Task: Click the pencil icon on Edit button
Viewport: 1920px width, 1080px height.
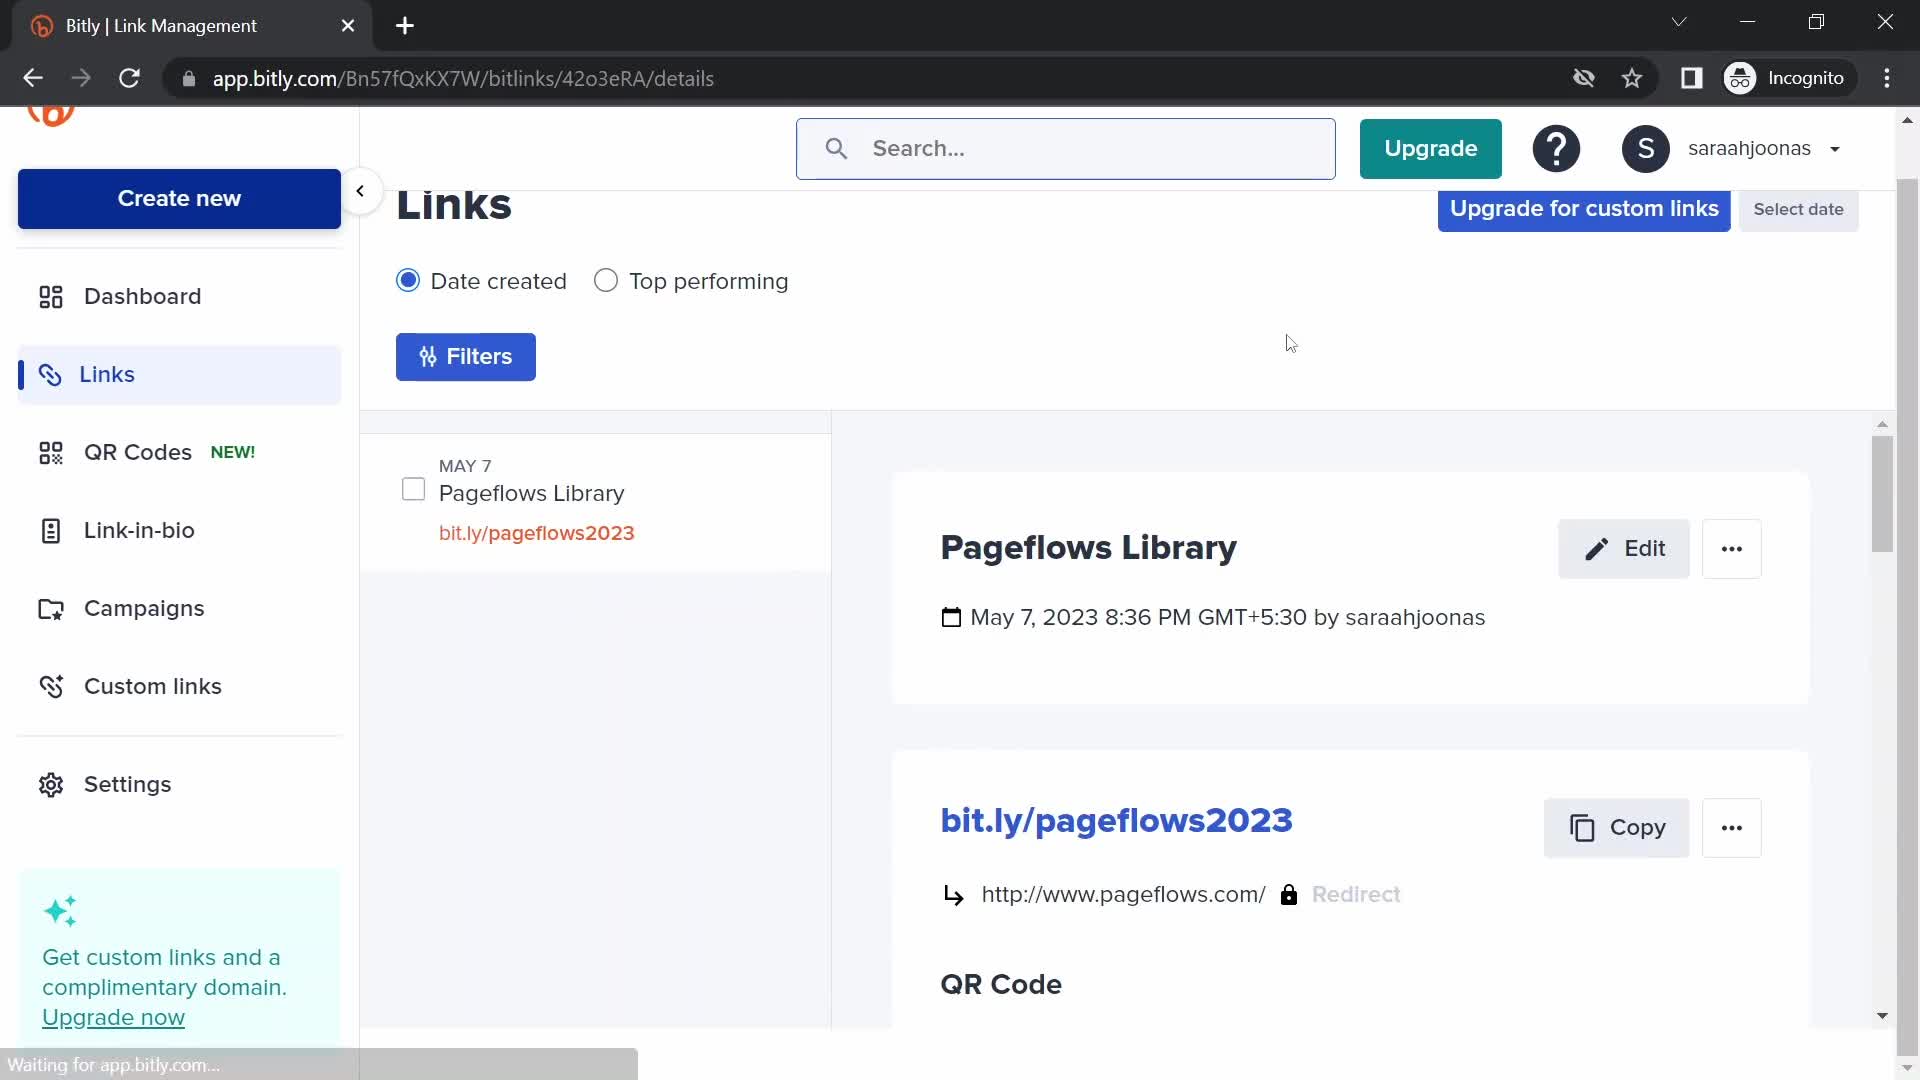Action: pos(1597,549)
